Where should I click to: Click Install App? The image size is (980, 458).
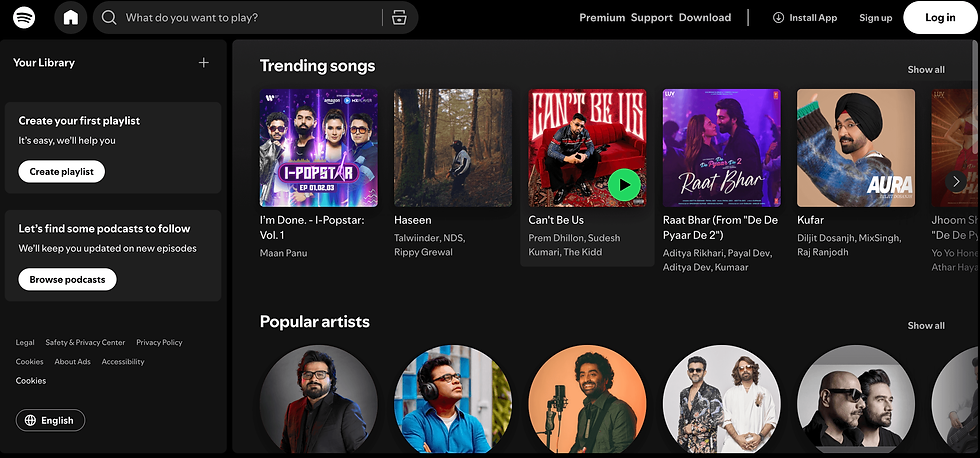click(x=805, y=17)
